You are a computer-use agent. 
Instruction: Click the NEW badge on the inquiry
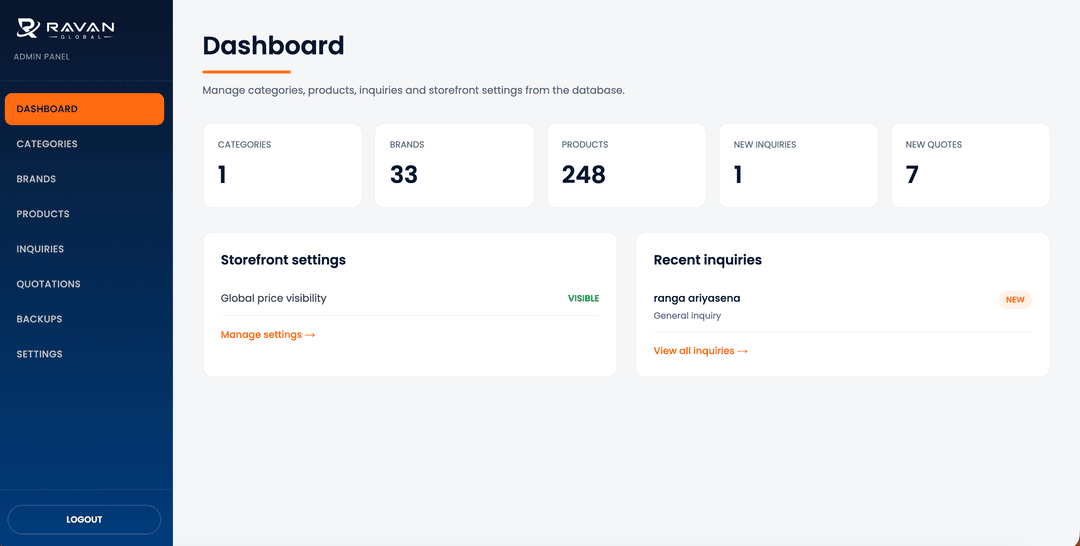pos(1015,300)
